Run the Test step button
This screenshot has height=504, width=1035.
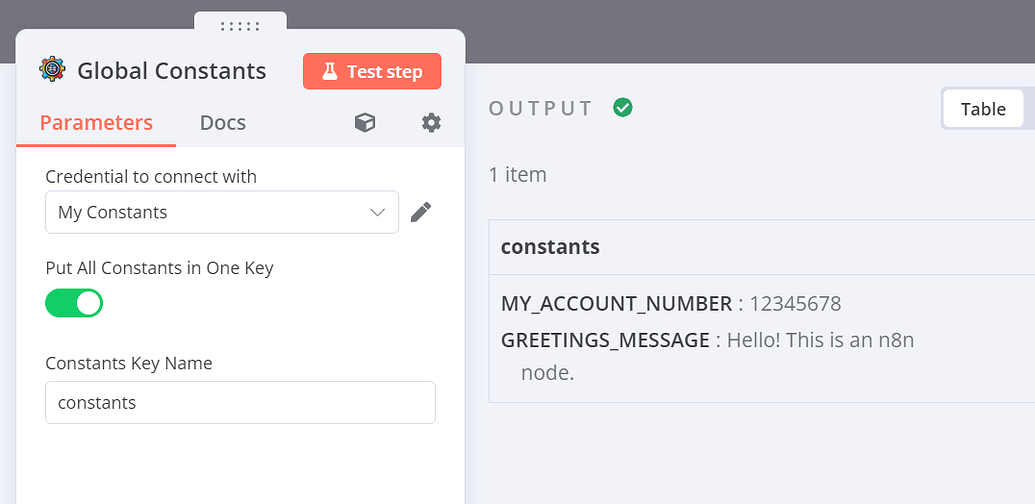[372, 71]
